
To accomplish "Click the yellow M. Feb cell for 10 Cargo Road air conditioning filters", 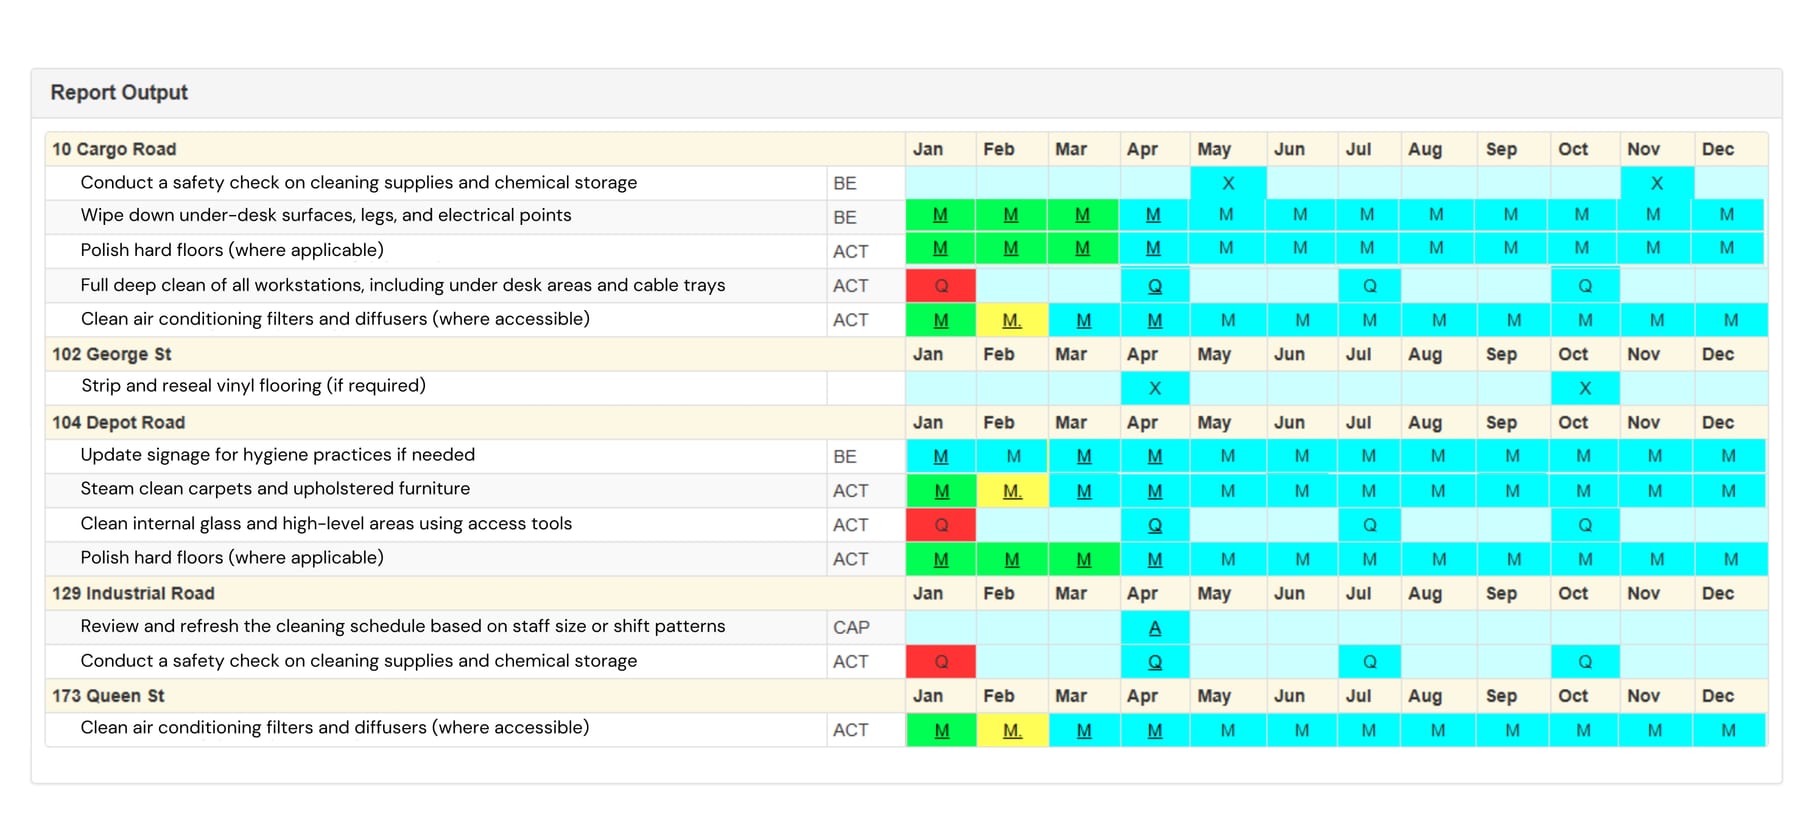I will [1012, 320].
